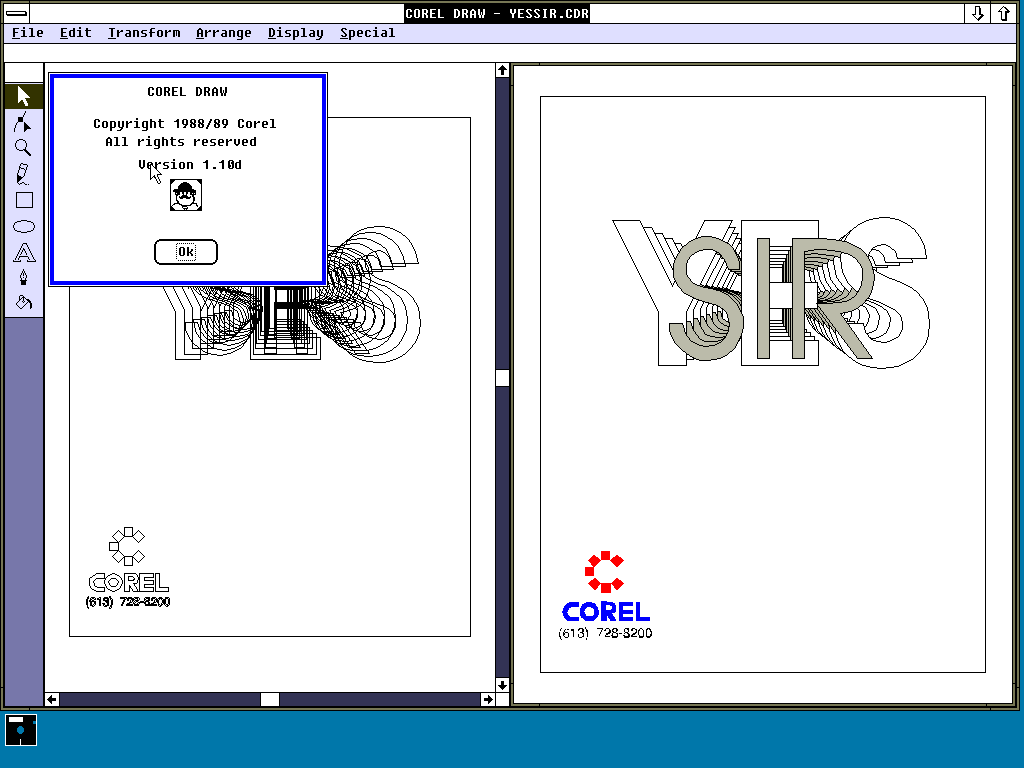Activate the Zoom magnifier tool
The height and width of the screenshot is (768, 1024).
[24, 148]
